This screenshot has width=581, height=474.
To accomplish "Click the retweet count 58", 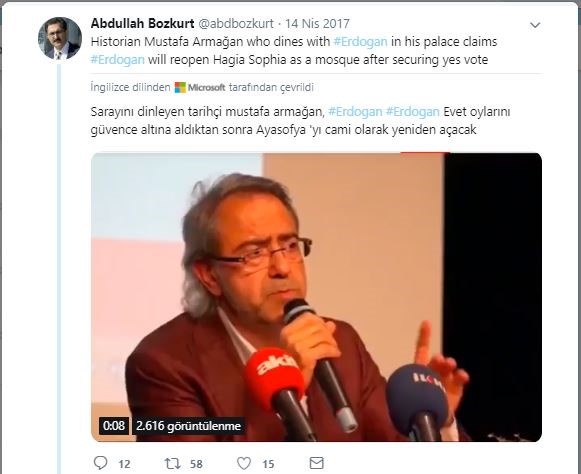I will point(196,464).
